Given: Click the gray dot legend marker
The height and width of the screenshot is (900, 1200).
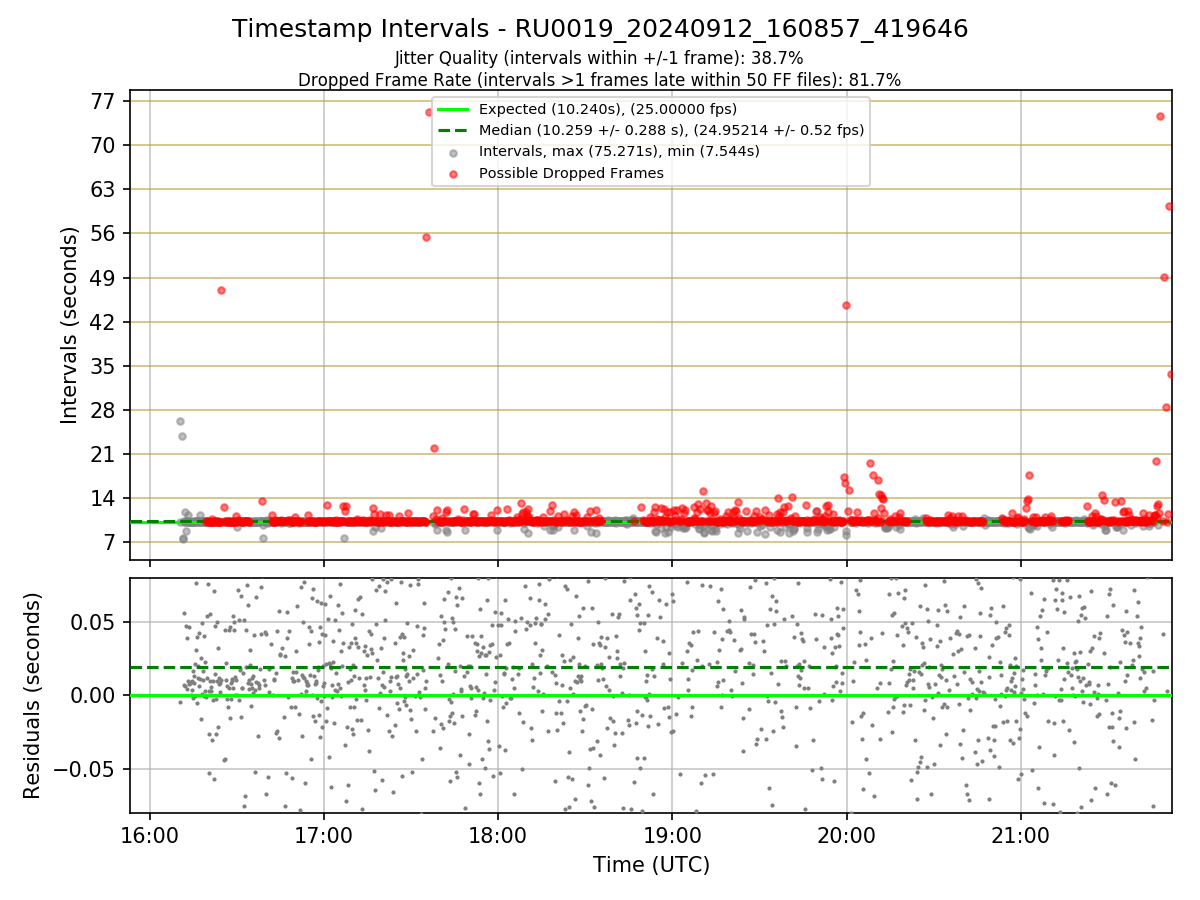Looking at the screenshot, I should click(454, 152).
